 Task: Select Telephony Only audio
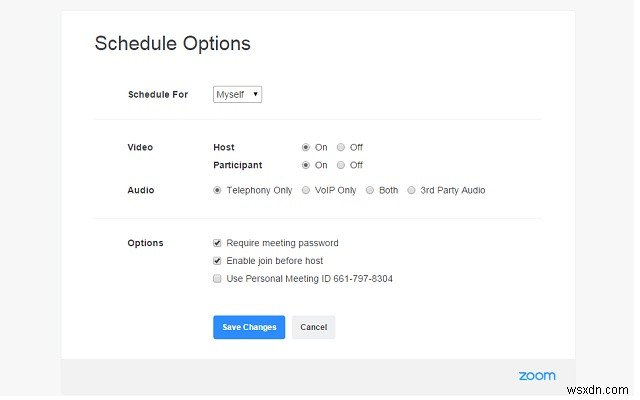(218, 190)
